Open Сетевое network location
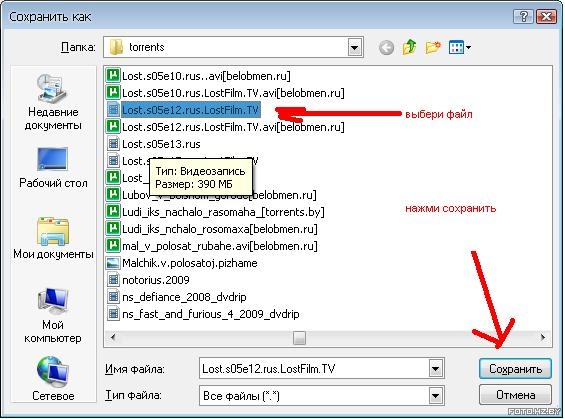Screen dimensions: 565x419 [53, 379]
